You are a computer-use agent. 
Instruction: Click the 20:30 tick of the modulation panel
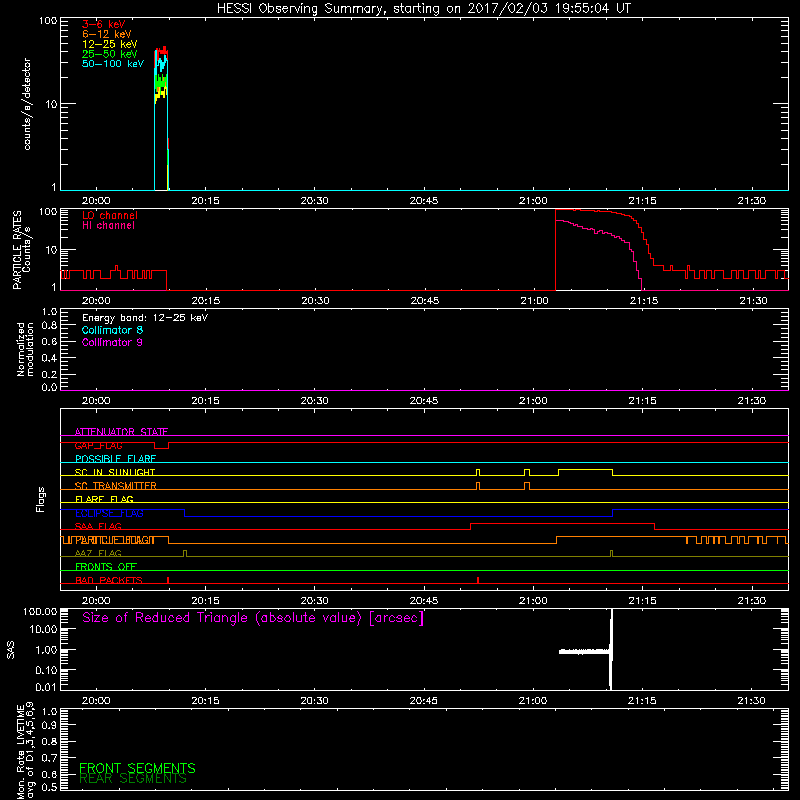coord(314,401)
